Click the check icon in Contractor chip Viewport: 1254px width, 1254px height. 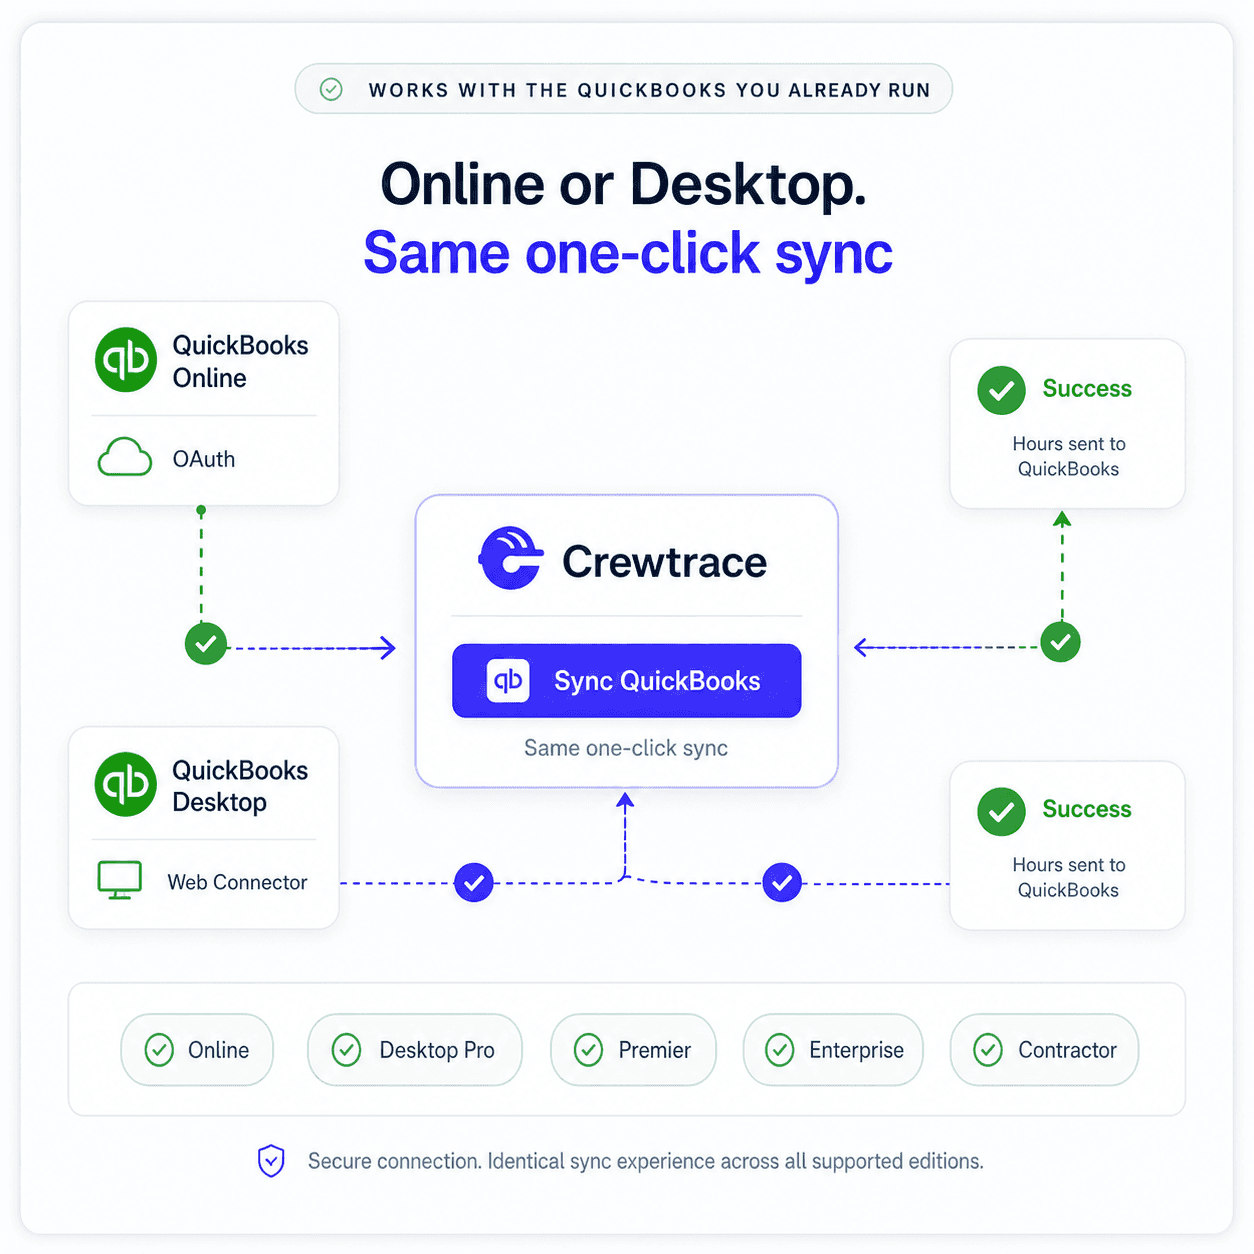coord(988,1050)
